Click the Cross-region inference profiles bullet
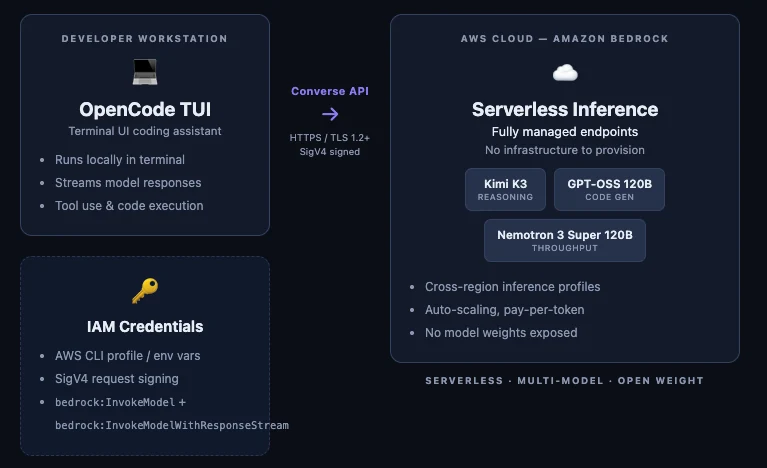This screenshot has width=767, height=468. 512,287
